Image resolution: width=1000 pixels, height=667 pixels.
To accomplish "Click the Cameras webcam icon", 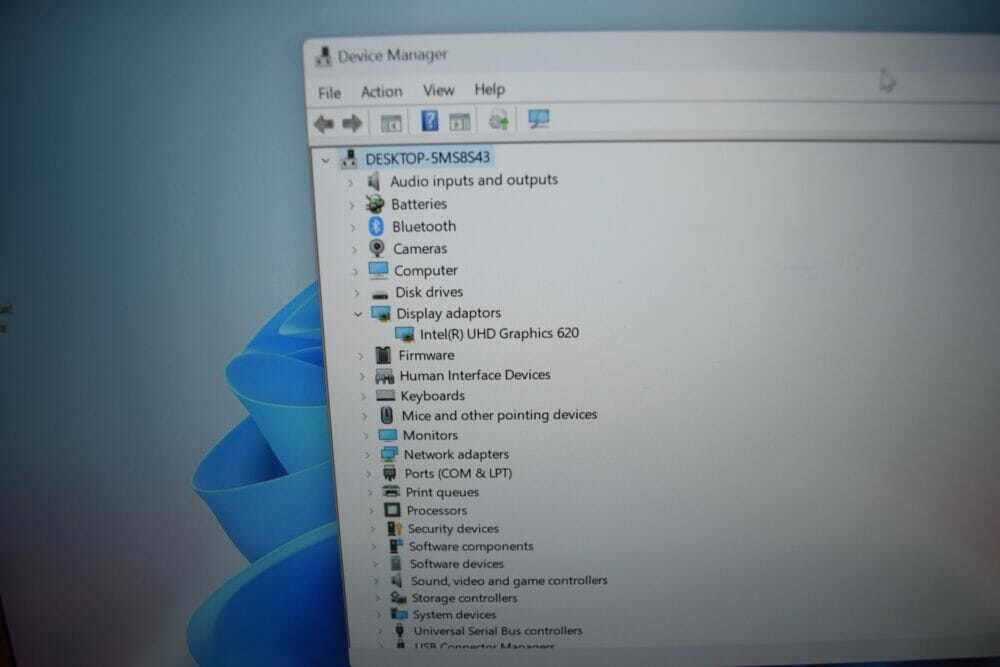I will click(377, 248).
